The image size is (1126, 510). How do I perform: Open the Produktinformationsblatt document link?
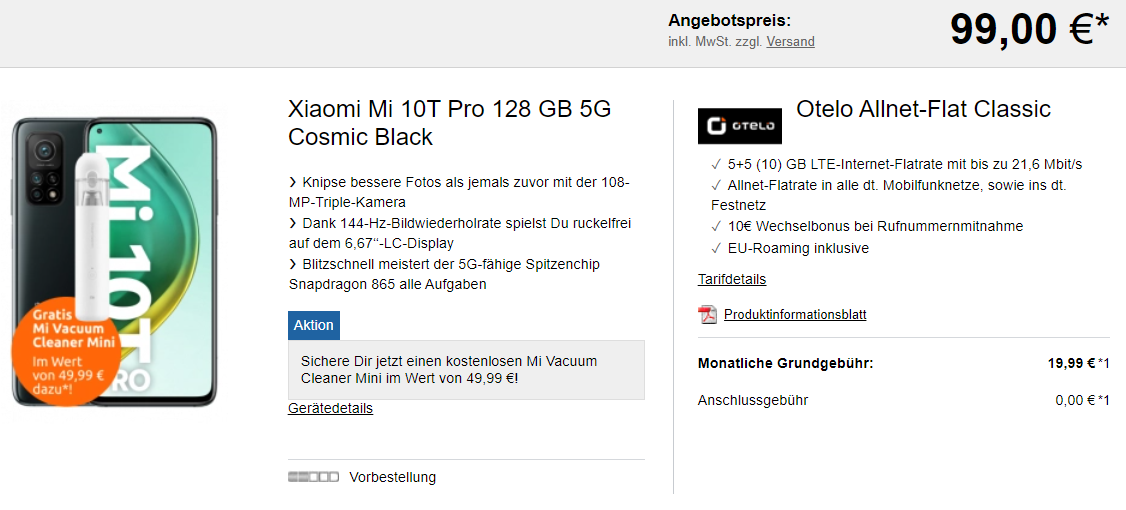[795, 315]
